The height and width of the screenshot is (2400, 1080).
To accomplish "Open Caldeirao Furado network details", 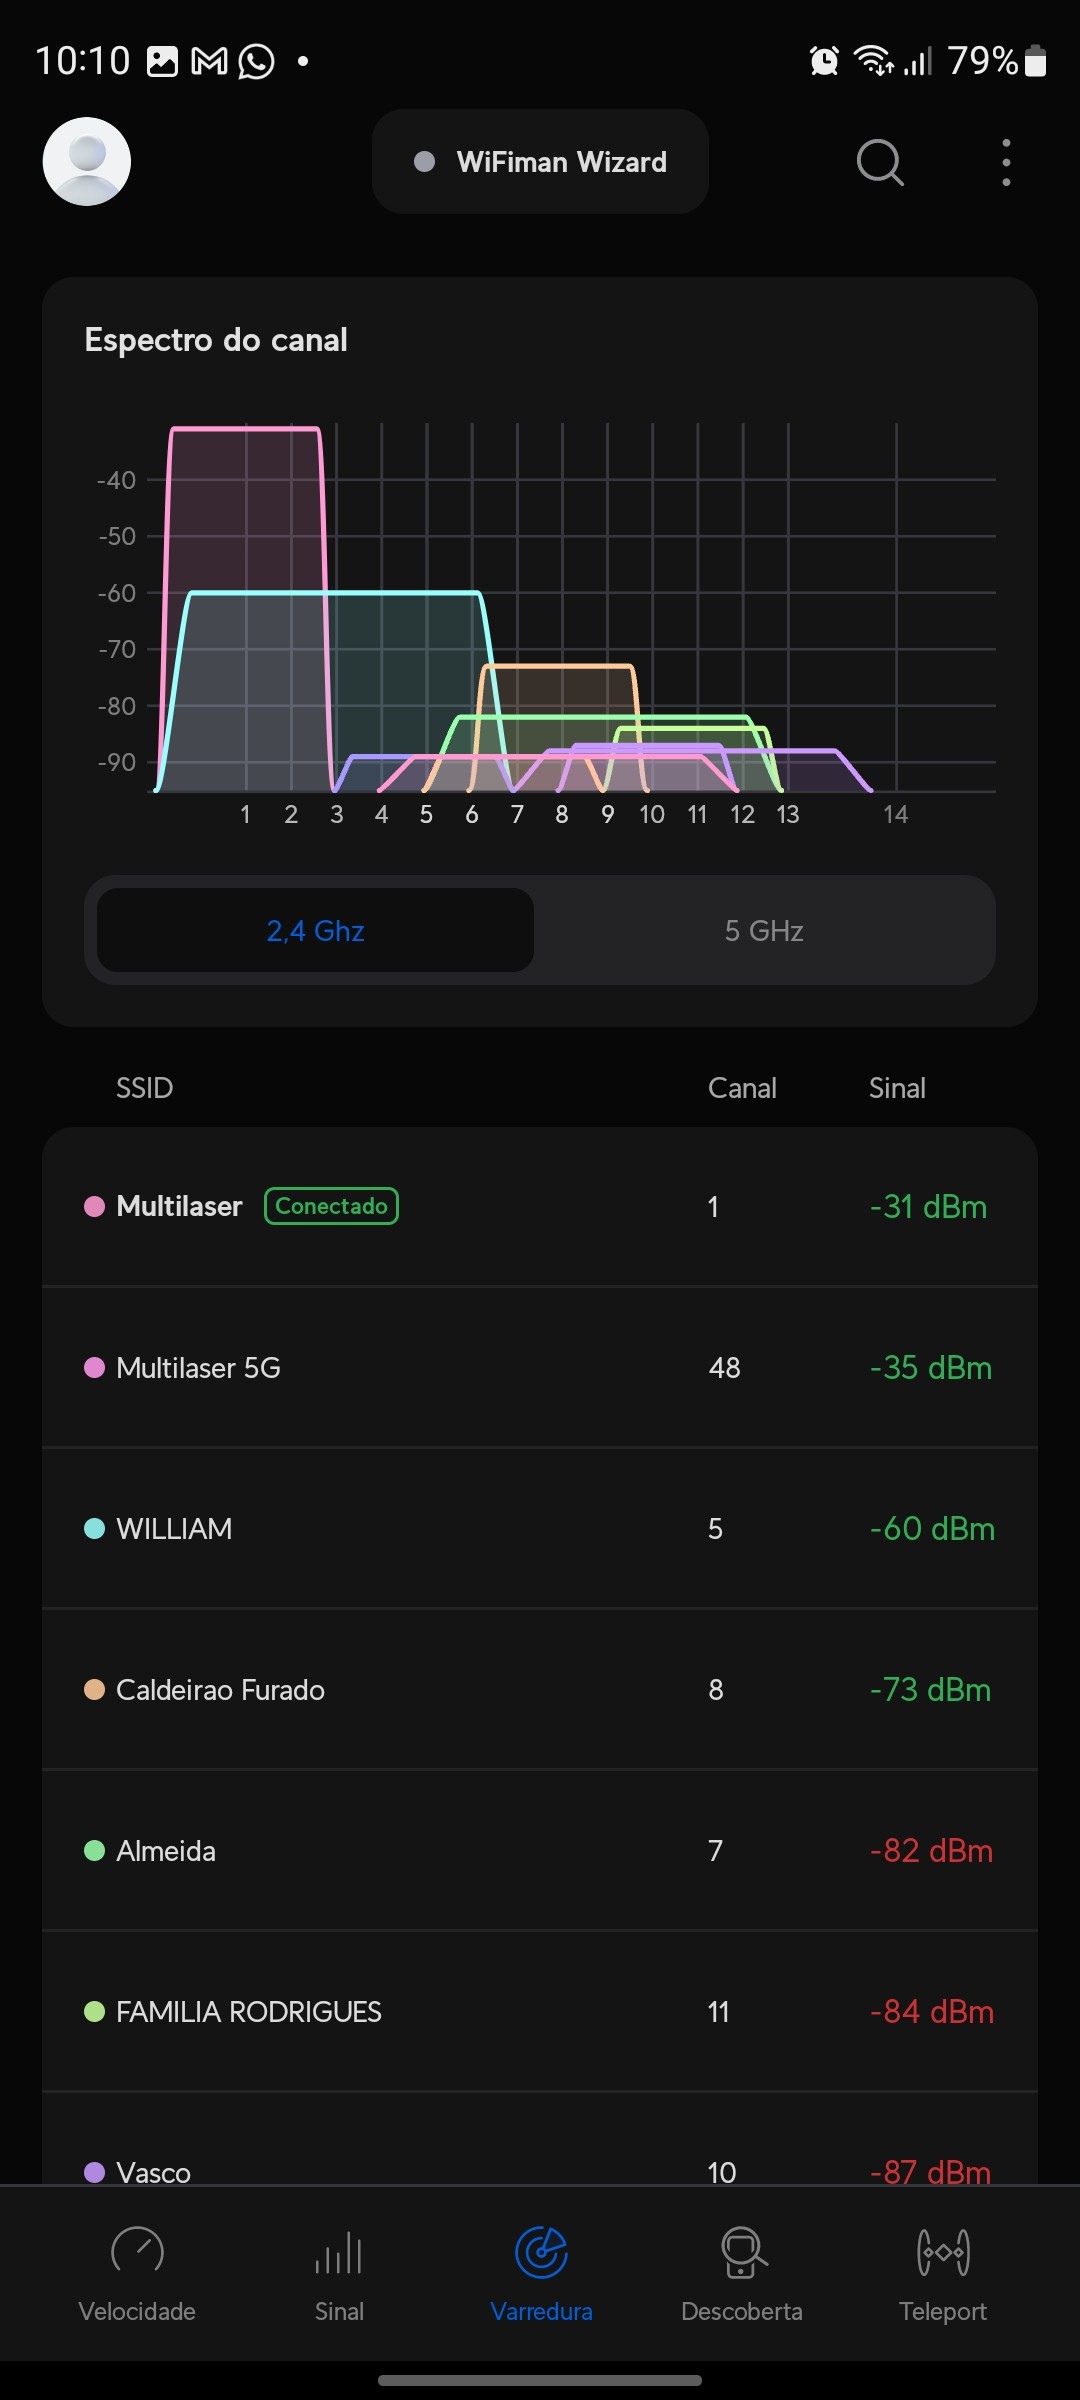I will [540, 1689].
